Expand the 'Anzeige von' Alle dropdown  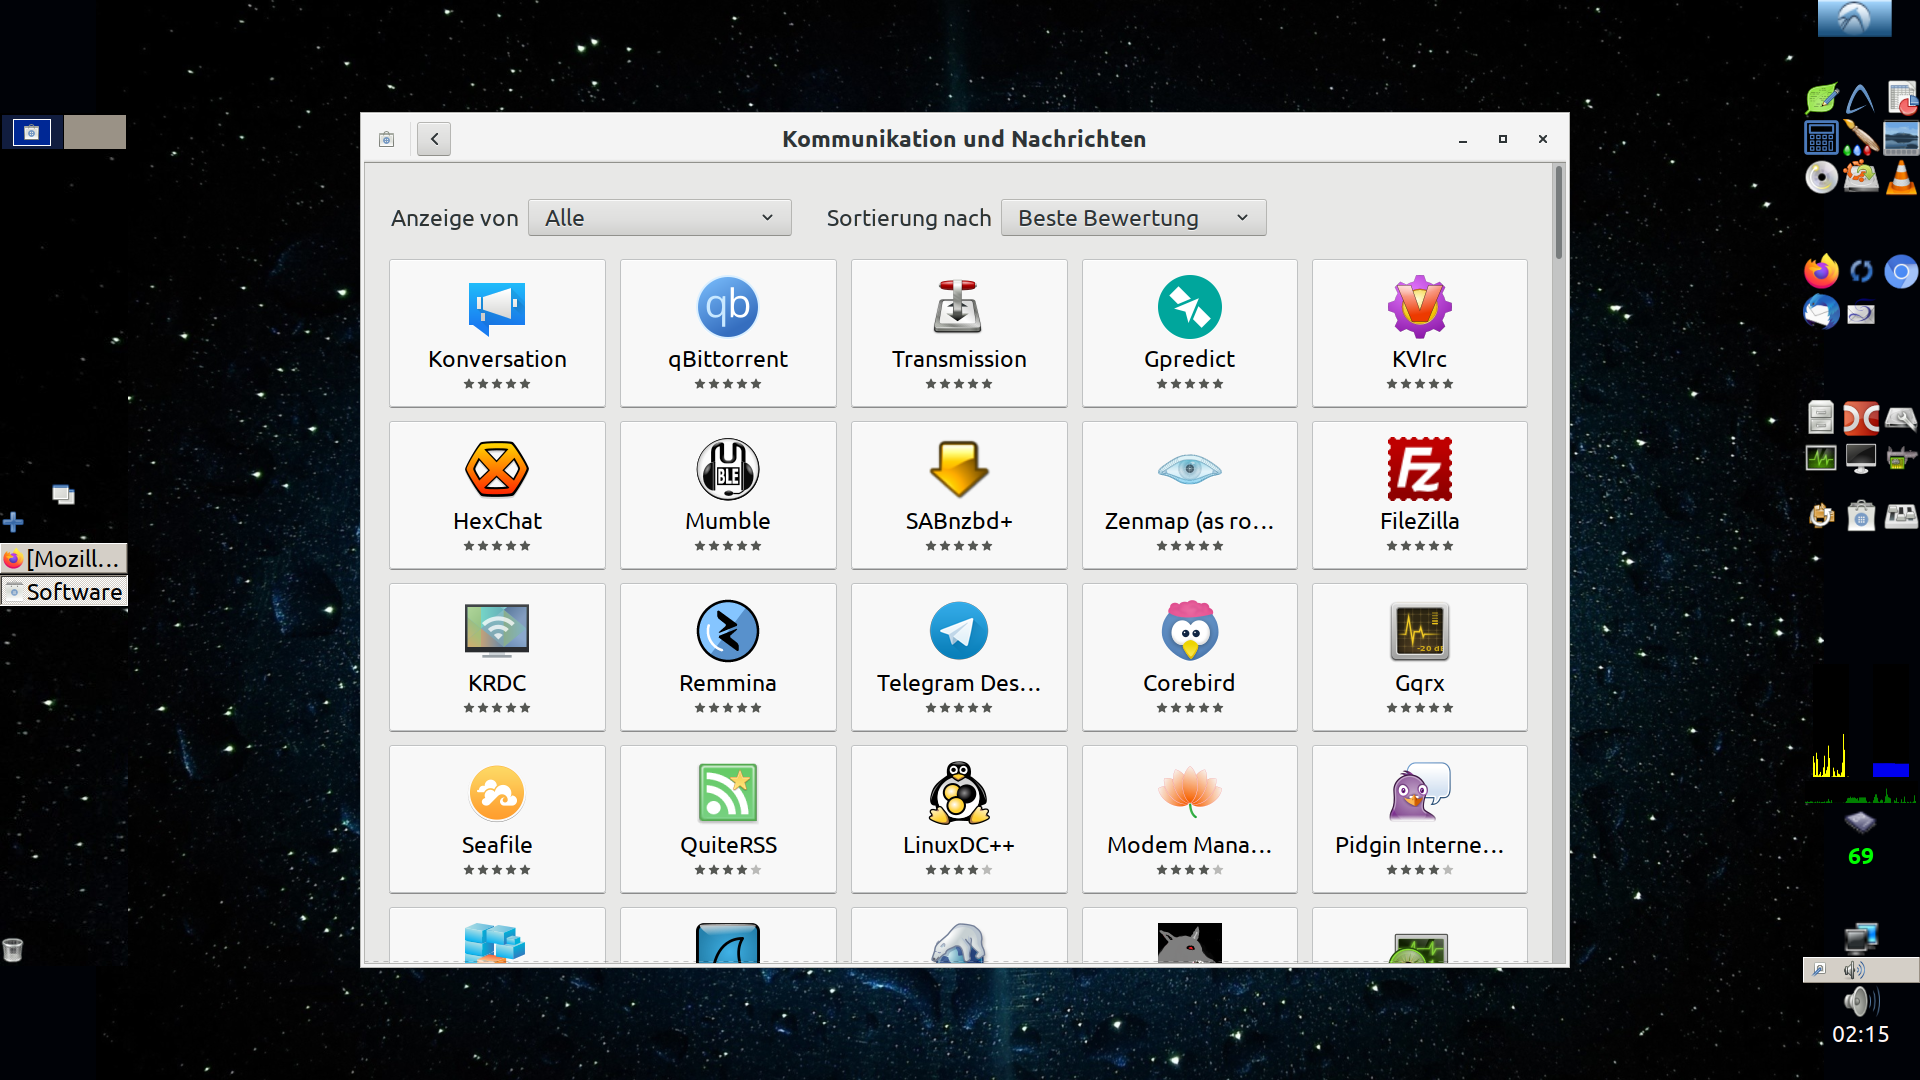click(660, 218)
